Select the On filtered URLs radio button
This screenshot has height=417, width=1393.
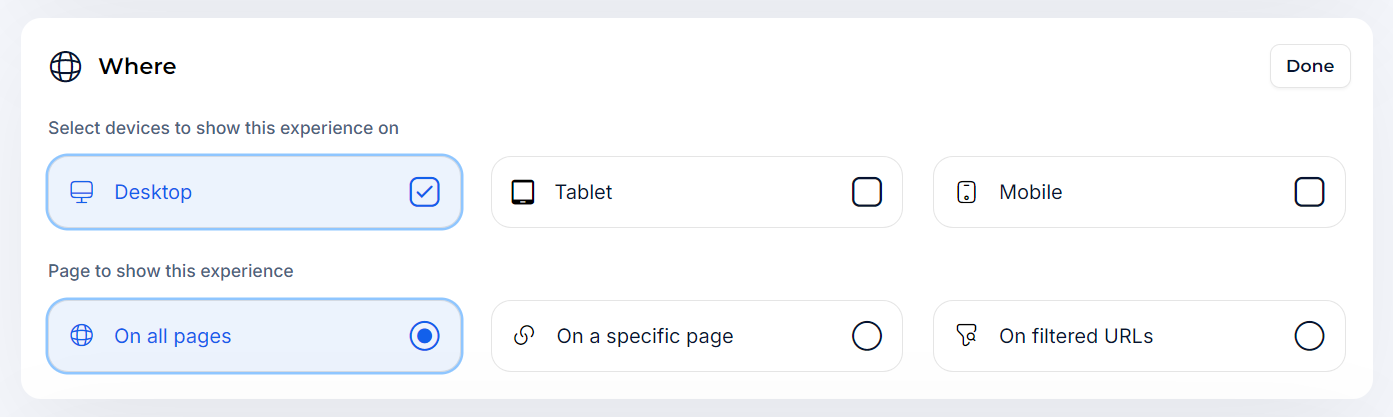pos(1309,336)
